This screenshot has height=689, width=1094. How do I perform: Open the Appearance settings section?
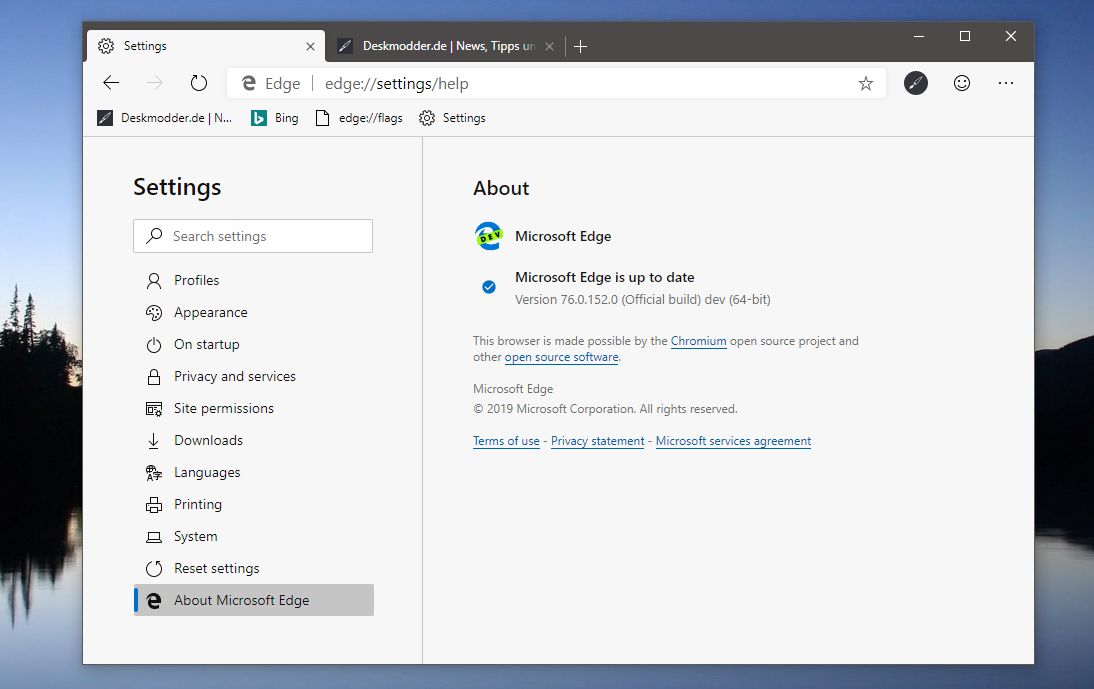point(253,312)
